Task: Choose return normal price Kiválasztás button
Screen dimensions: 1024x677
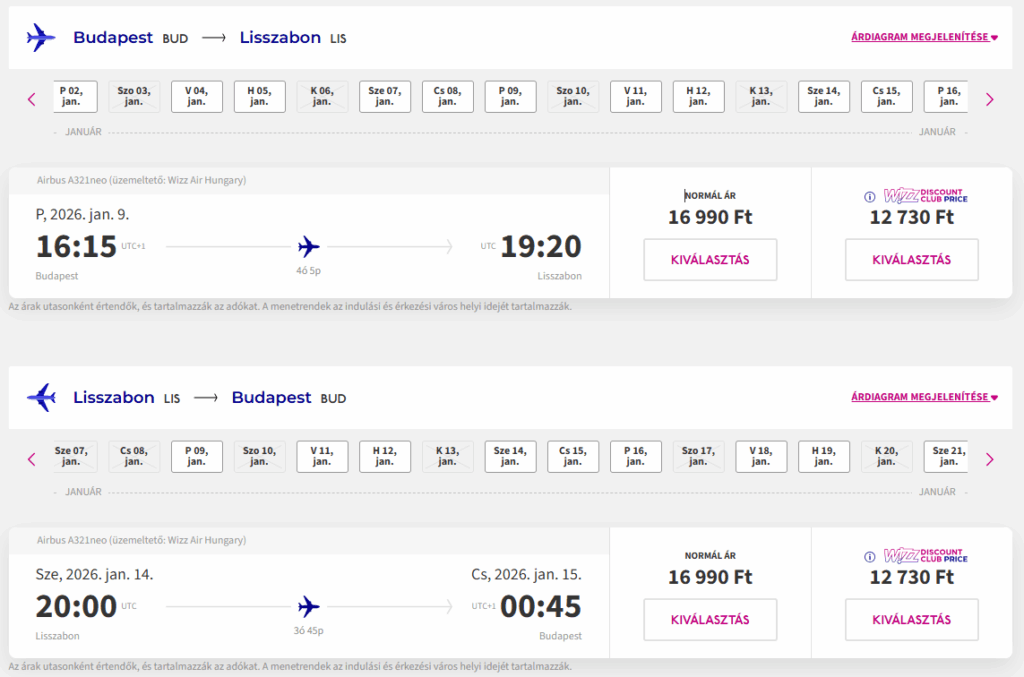Action: point(710,620)
